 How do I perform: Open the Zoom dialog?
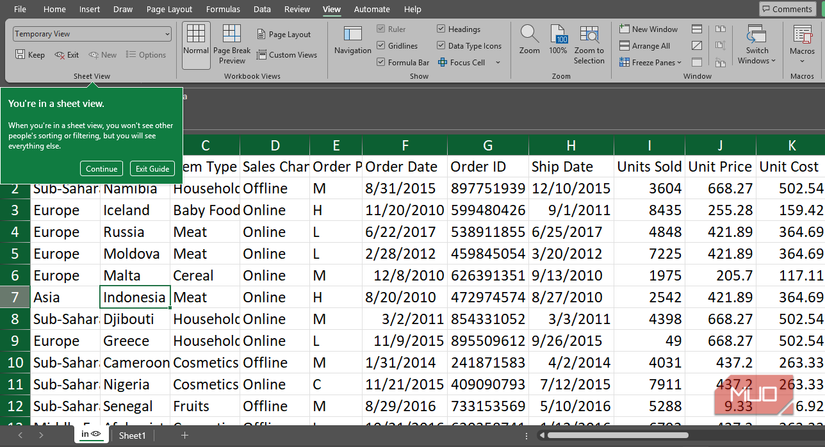point(529,40)
